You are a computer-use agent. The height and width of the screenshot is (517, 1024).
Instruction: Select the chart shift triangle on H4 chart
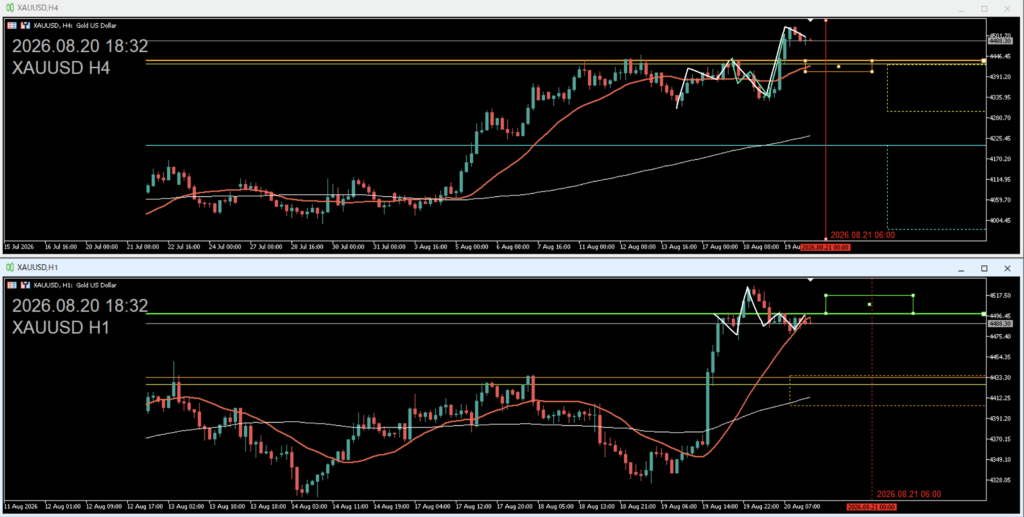click(x=810, y=20)
